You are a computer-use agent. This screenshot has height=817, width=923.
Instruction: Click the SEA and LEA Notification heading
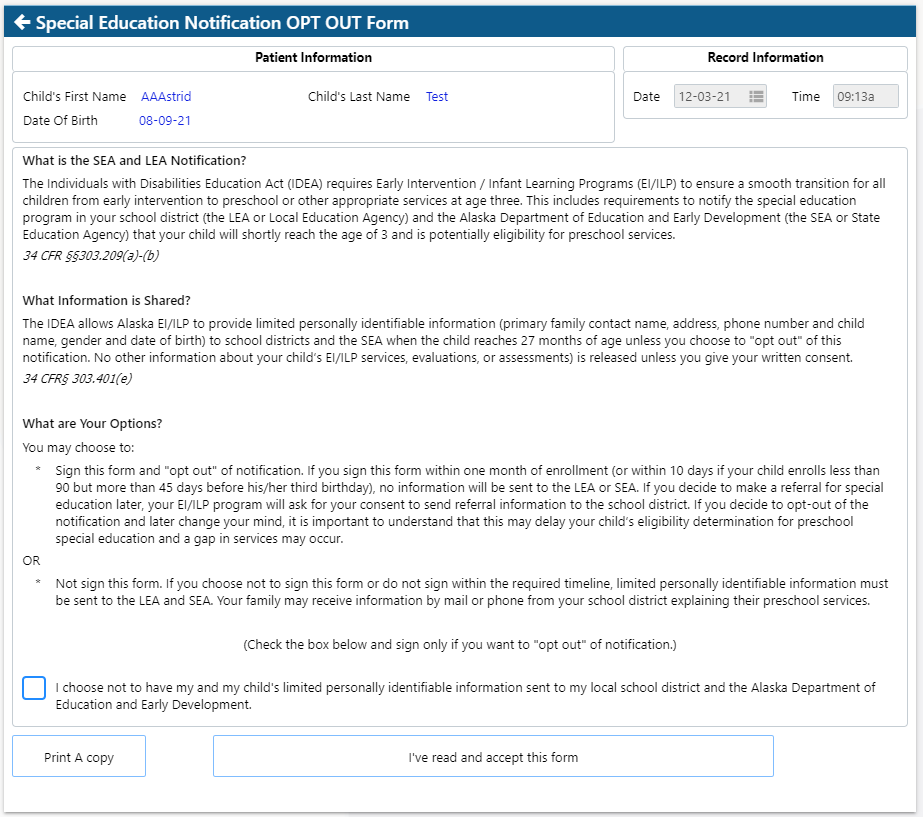click(x=134, y=161)
